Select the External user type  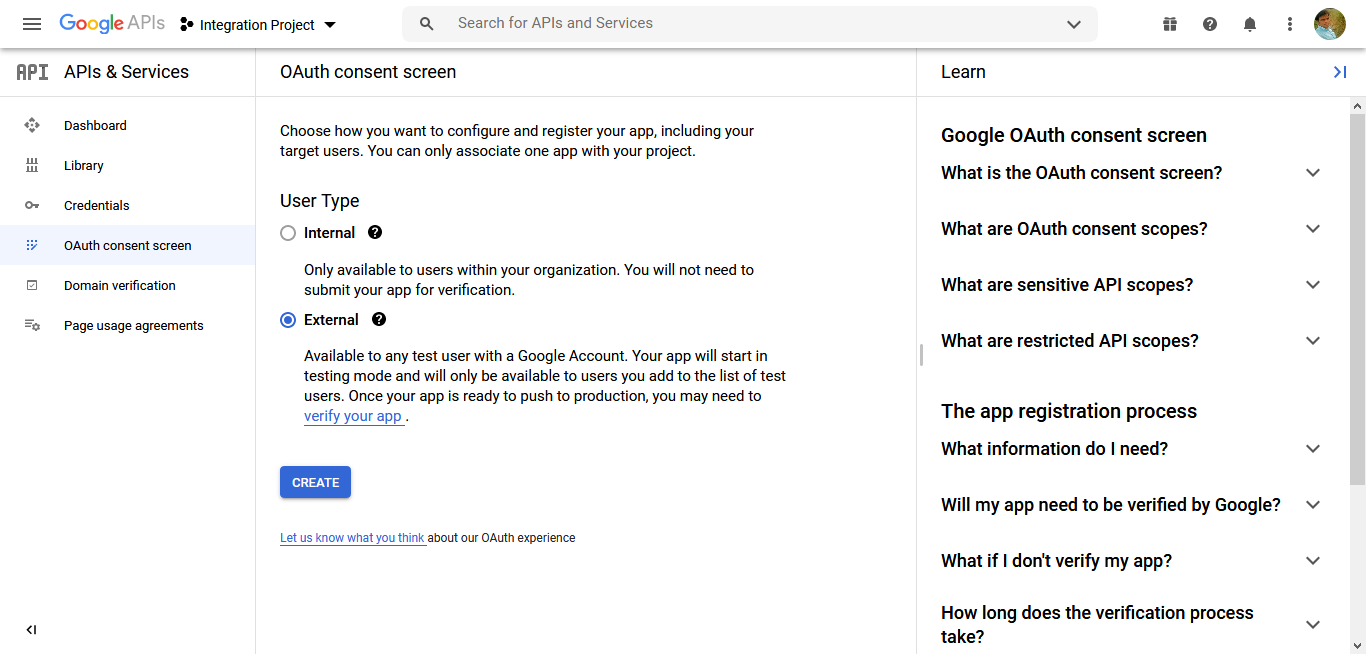[288, 320]
